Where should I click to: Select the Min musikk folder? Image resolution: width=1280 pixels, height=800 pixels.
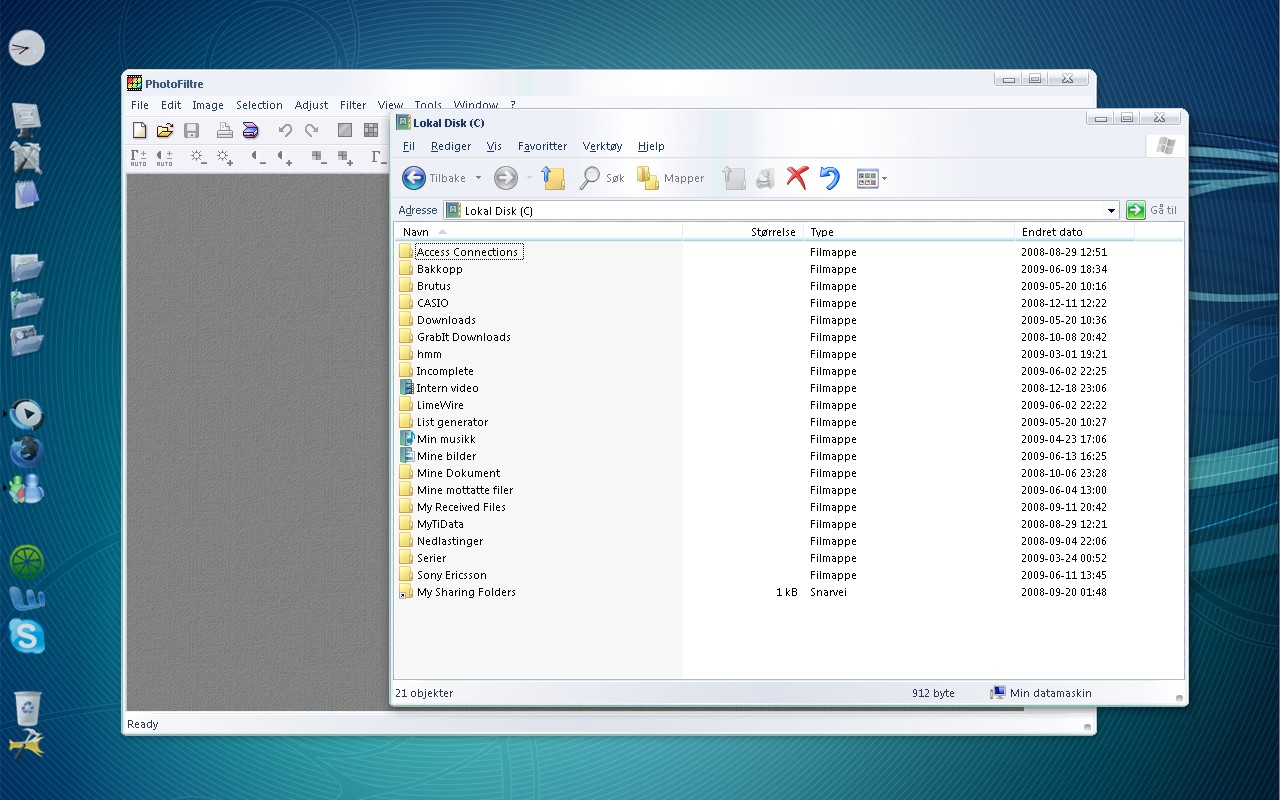(x=438, y=439)
